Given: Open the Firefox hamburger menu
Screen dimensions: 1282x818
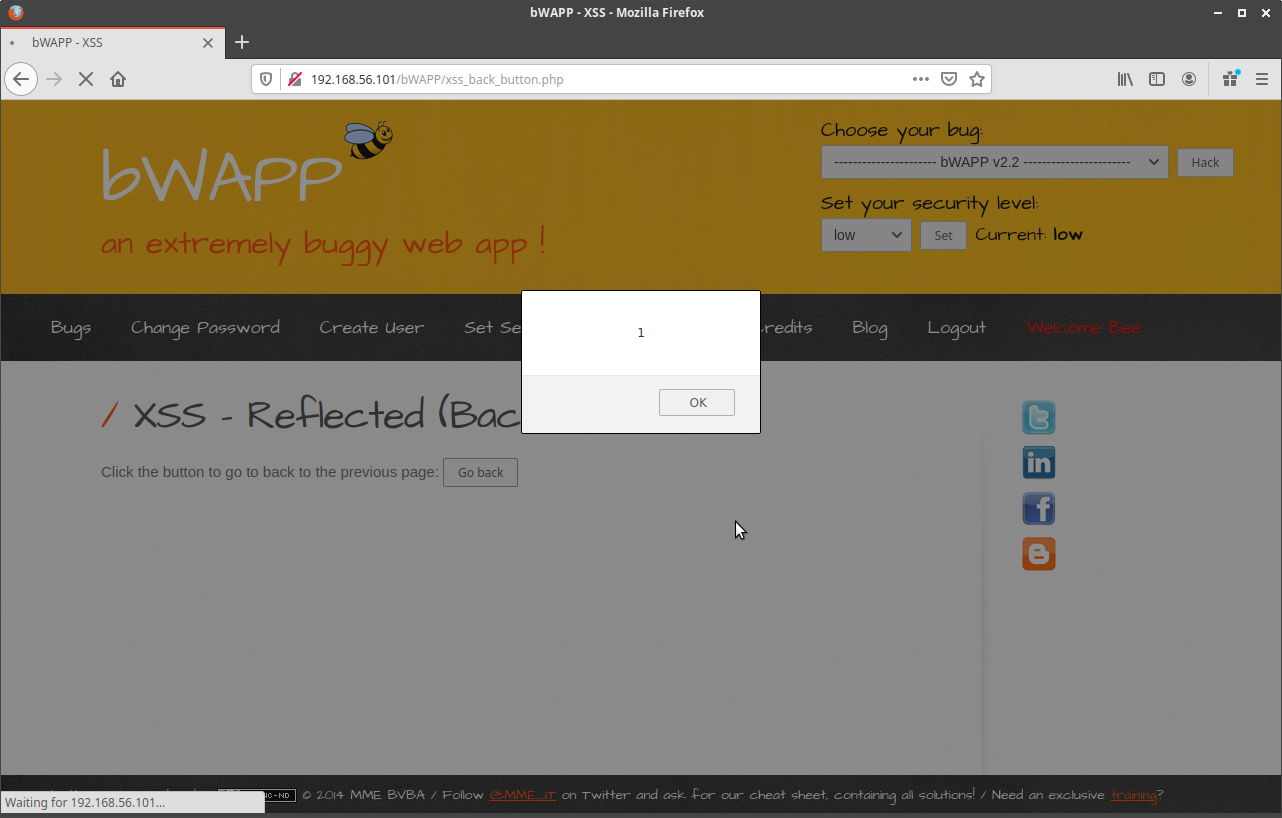Looking at the screenshot, I should [1262, 79].
